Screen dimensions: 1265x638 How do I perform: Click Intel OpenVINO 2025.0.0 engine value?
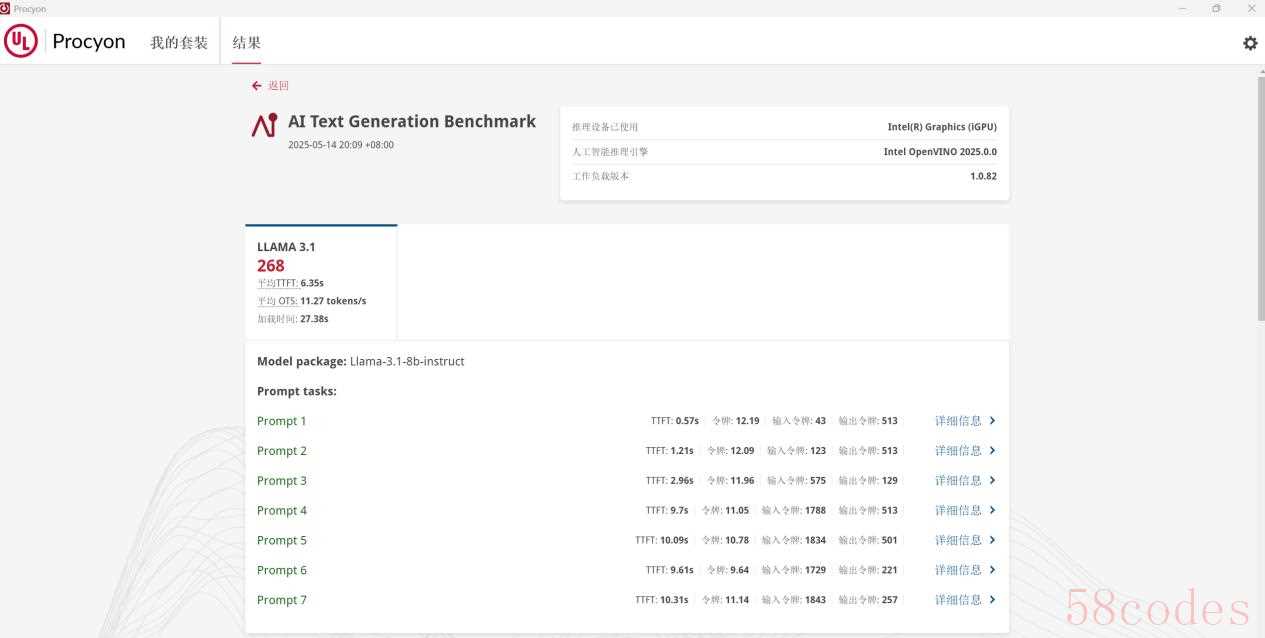point(940,152)
